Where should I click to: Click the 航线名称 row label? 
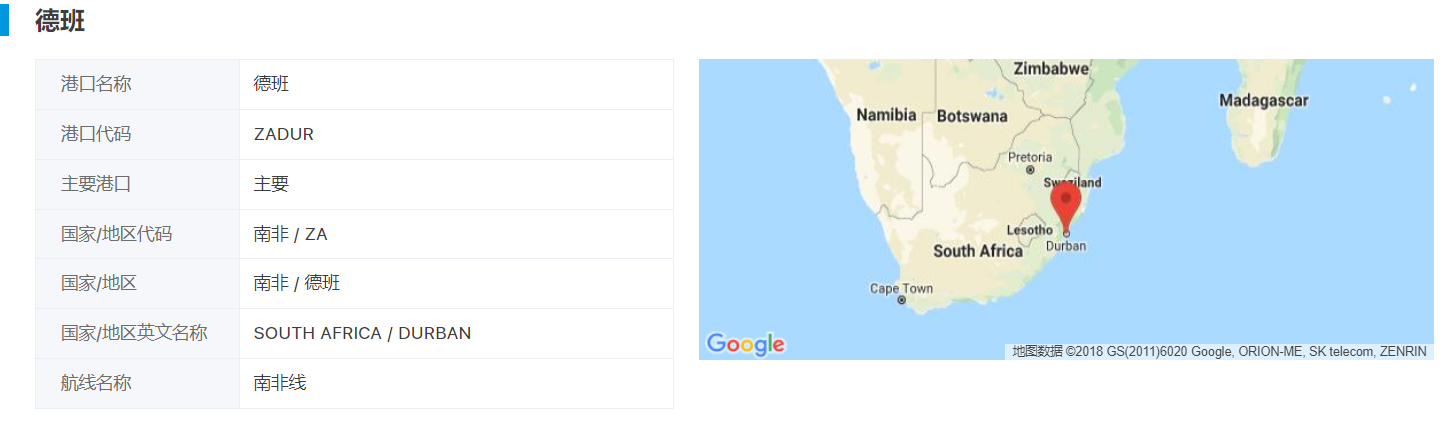click(96, 383)
